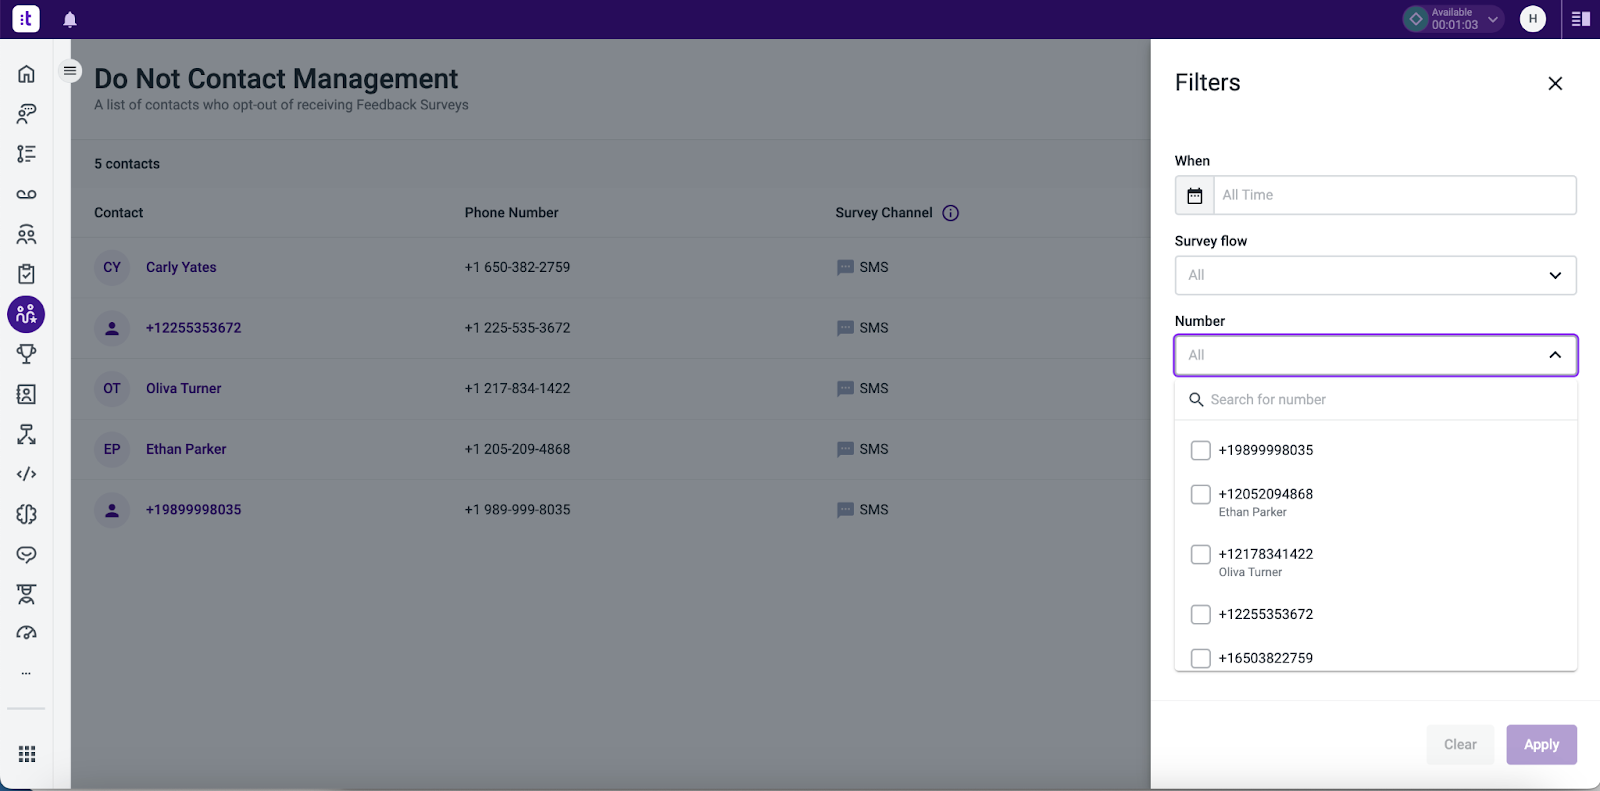Check the +12178341422 Oliva Turner checkbox
1600x791 pixels.
[1201, 554]
